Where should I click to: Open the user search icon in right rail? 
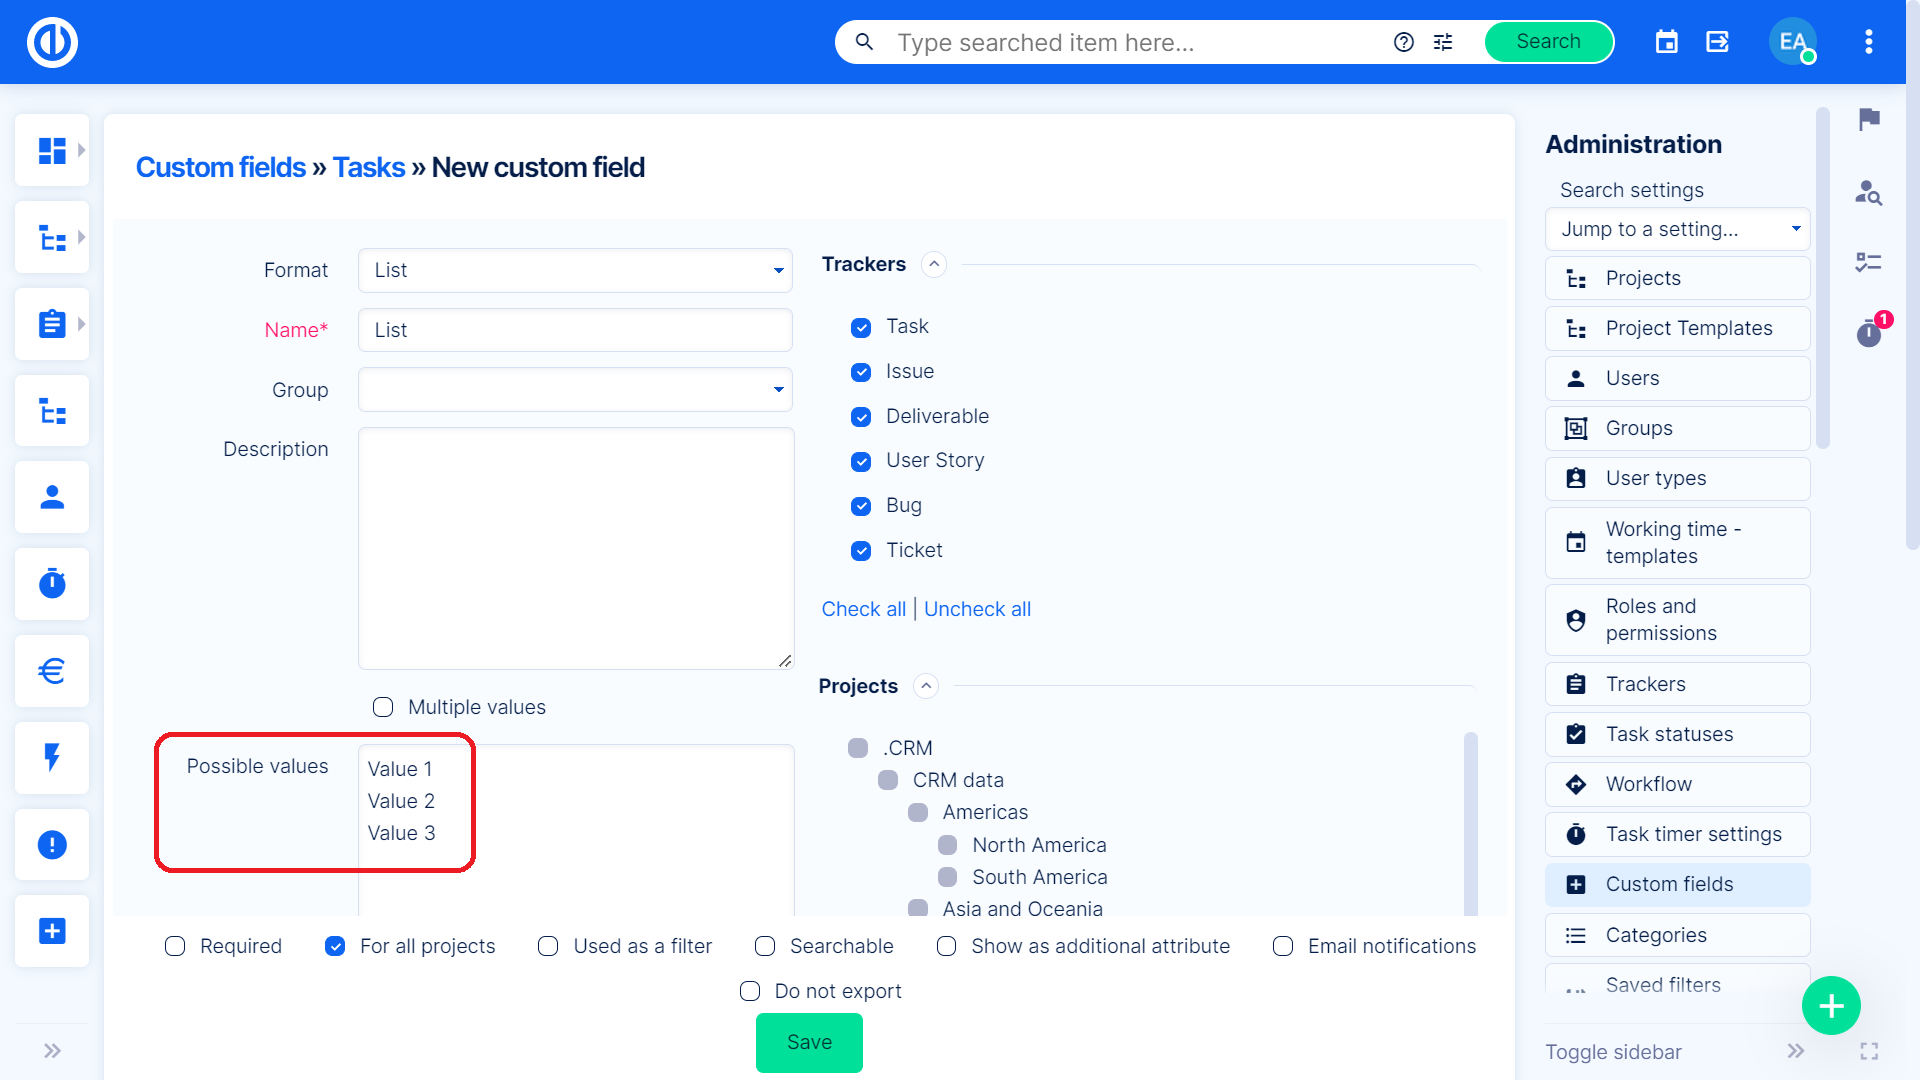(1869, 192)
